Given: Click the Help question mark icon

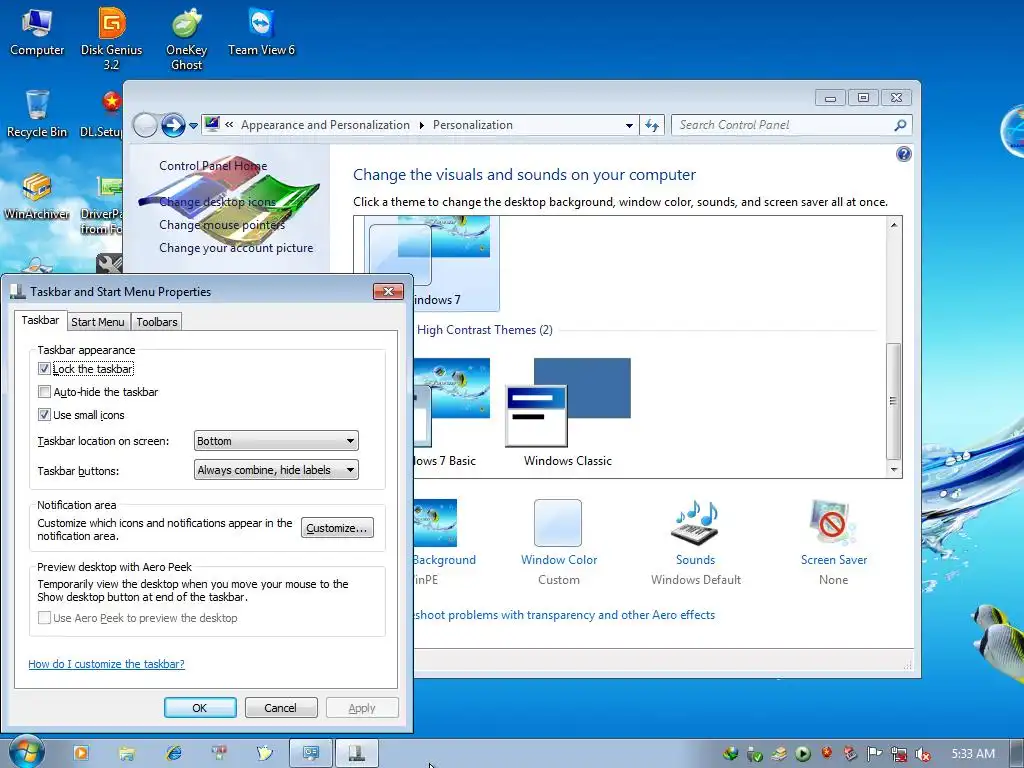Looking at the screenshot, I should click(x=904, y=154).
